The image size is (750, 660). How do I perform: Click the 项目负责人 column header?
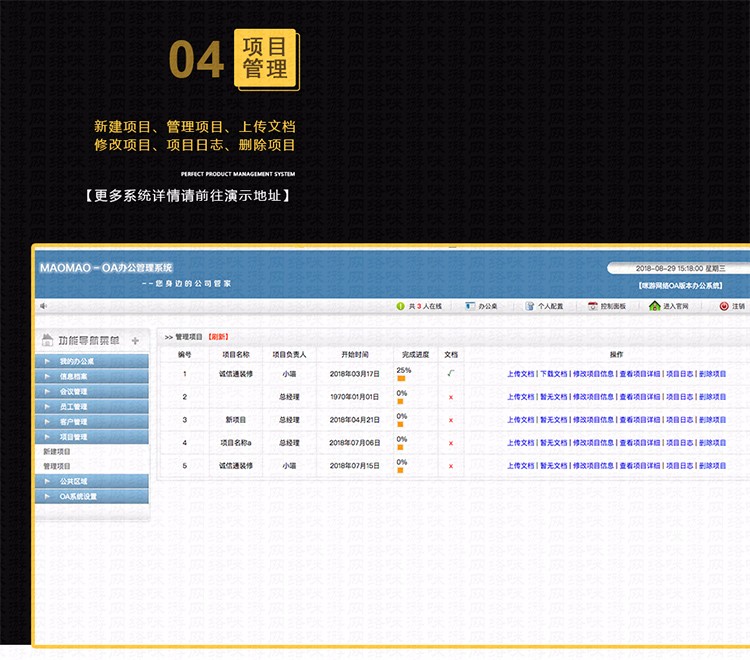289,354
